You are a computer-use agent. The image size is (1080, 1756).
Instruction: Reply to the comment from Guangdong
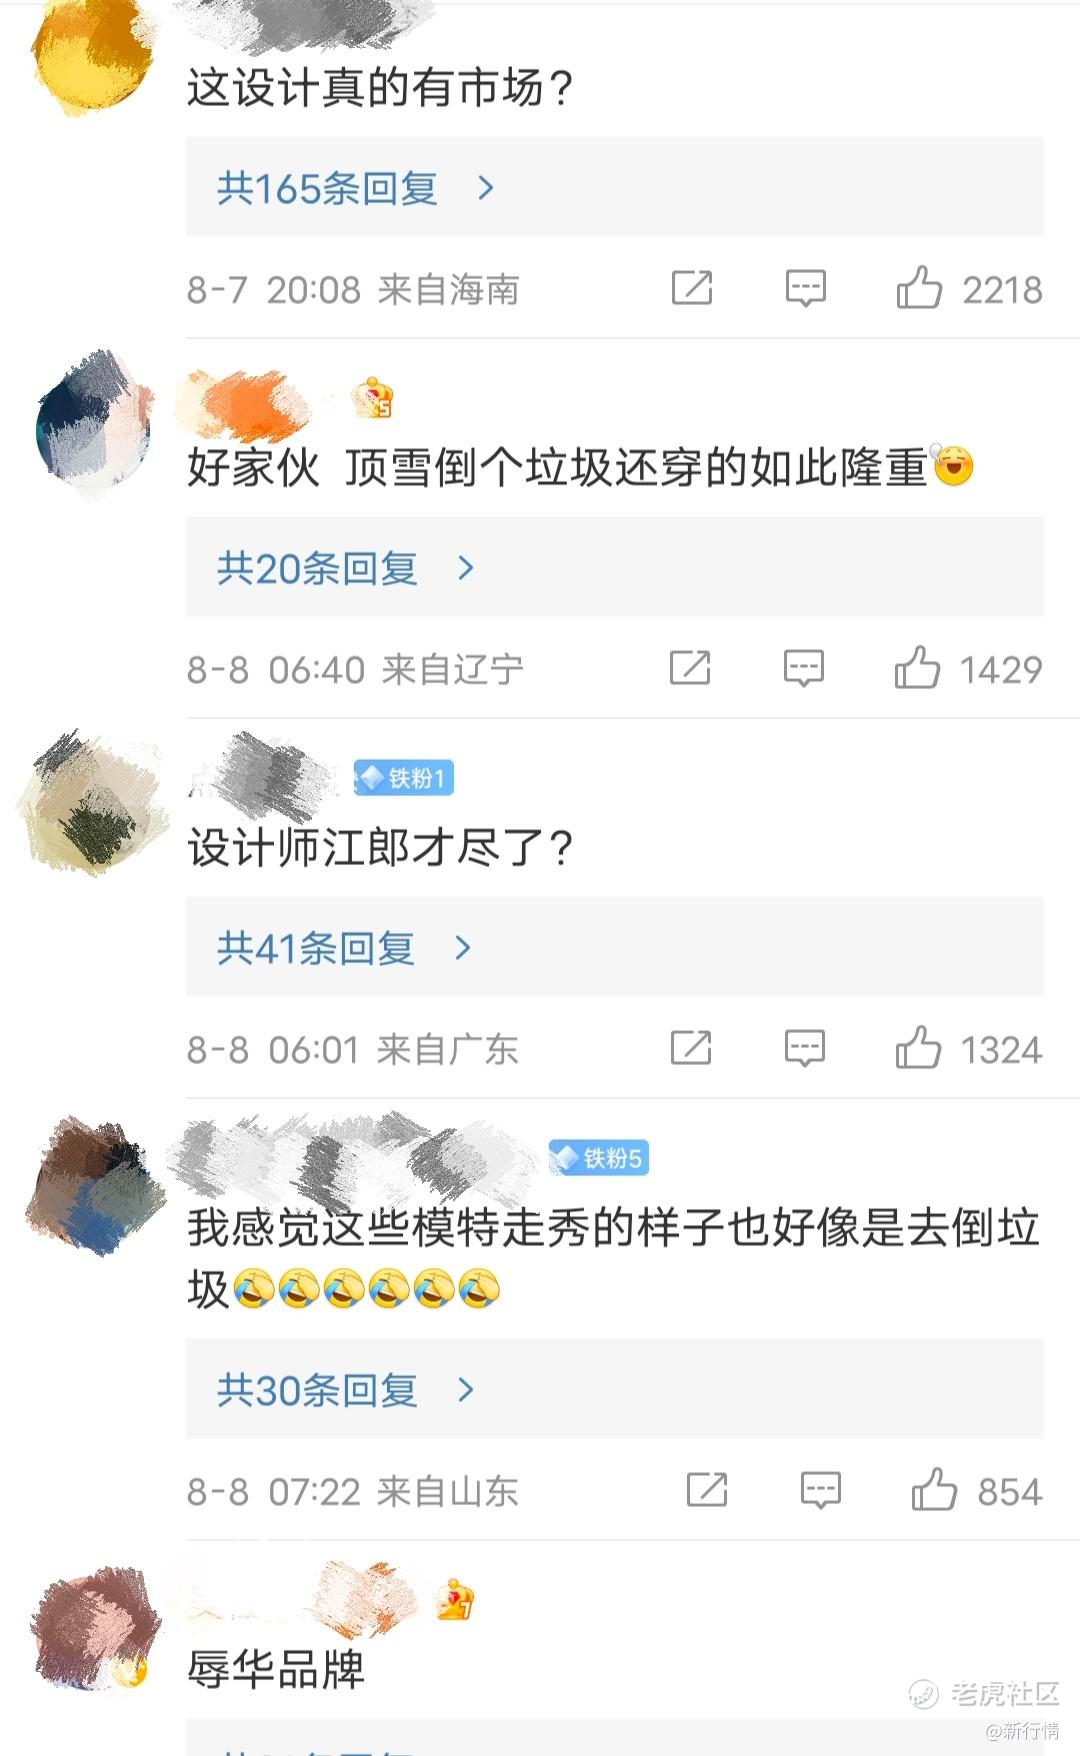(805, 1048)
